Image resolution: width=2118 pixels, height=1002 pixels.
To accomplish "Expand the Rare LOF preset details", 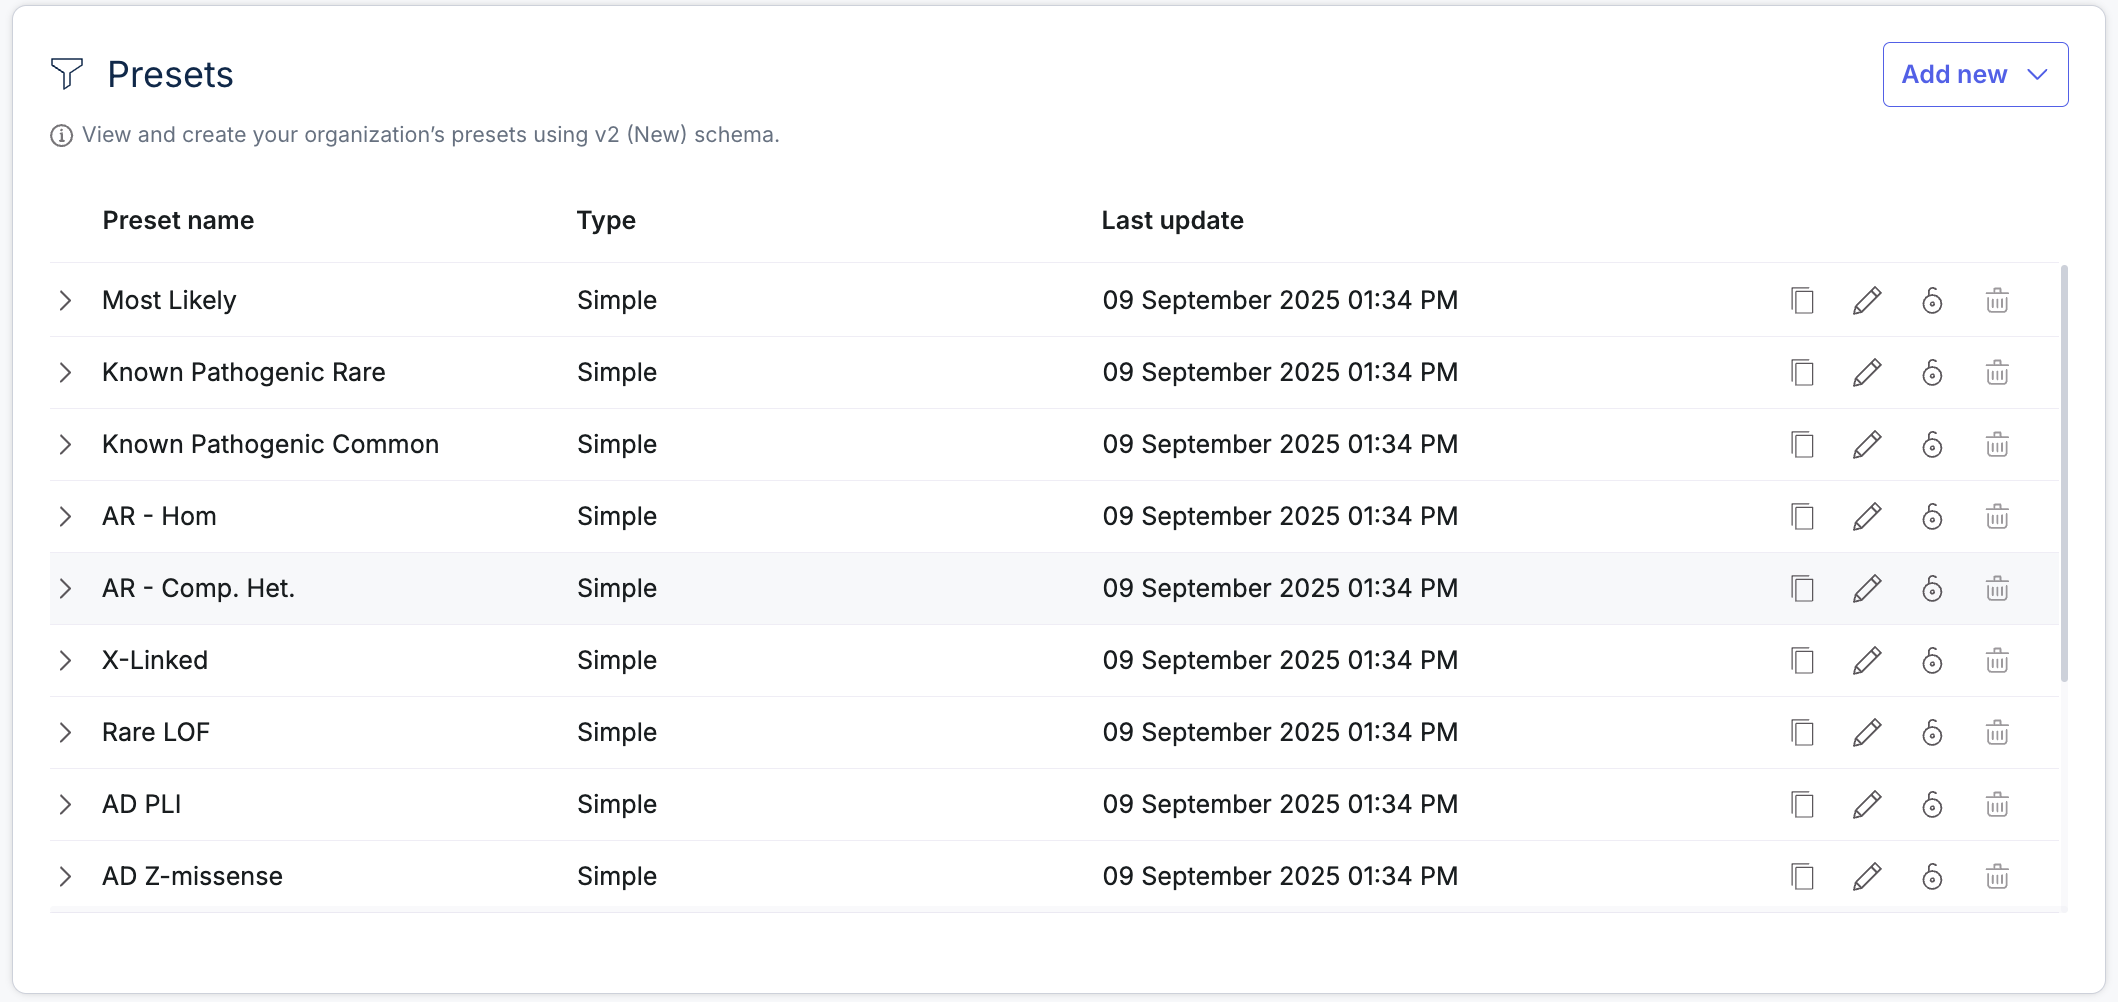I will pyautogui.click(x=66, y=732).
